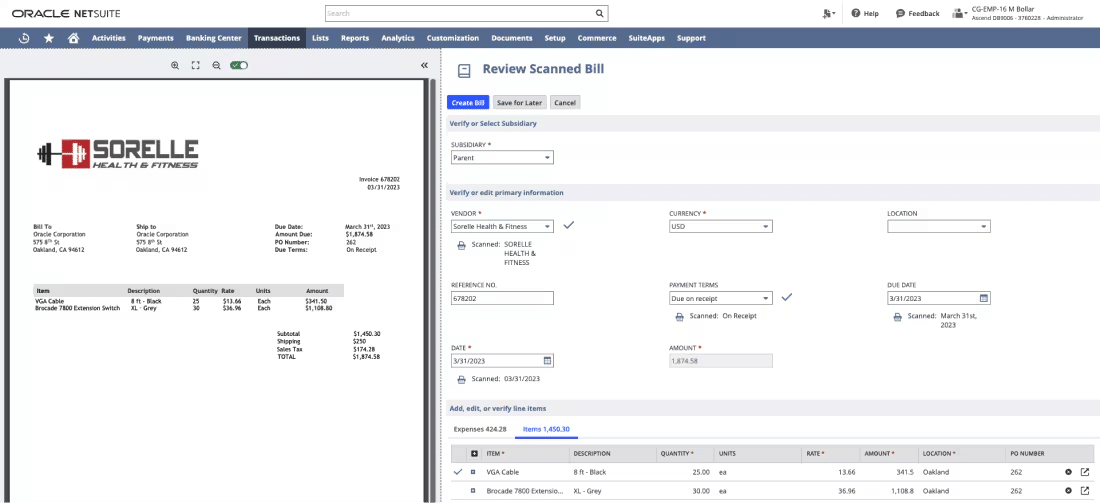Open the Commerce menu

coord(597,38)
